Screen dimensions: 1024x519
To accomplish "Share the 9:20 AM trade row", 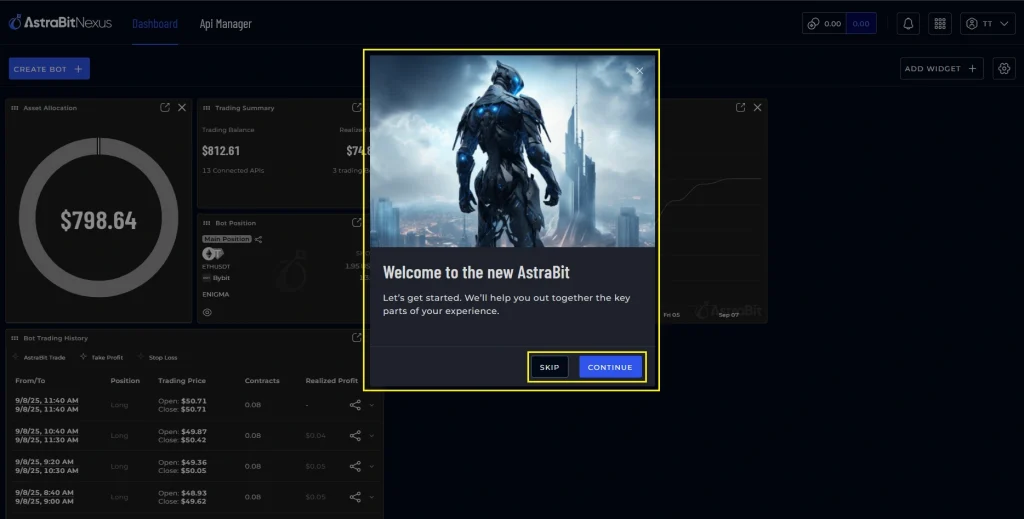I will pyautogui.click(x=355, y=466).
